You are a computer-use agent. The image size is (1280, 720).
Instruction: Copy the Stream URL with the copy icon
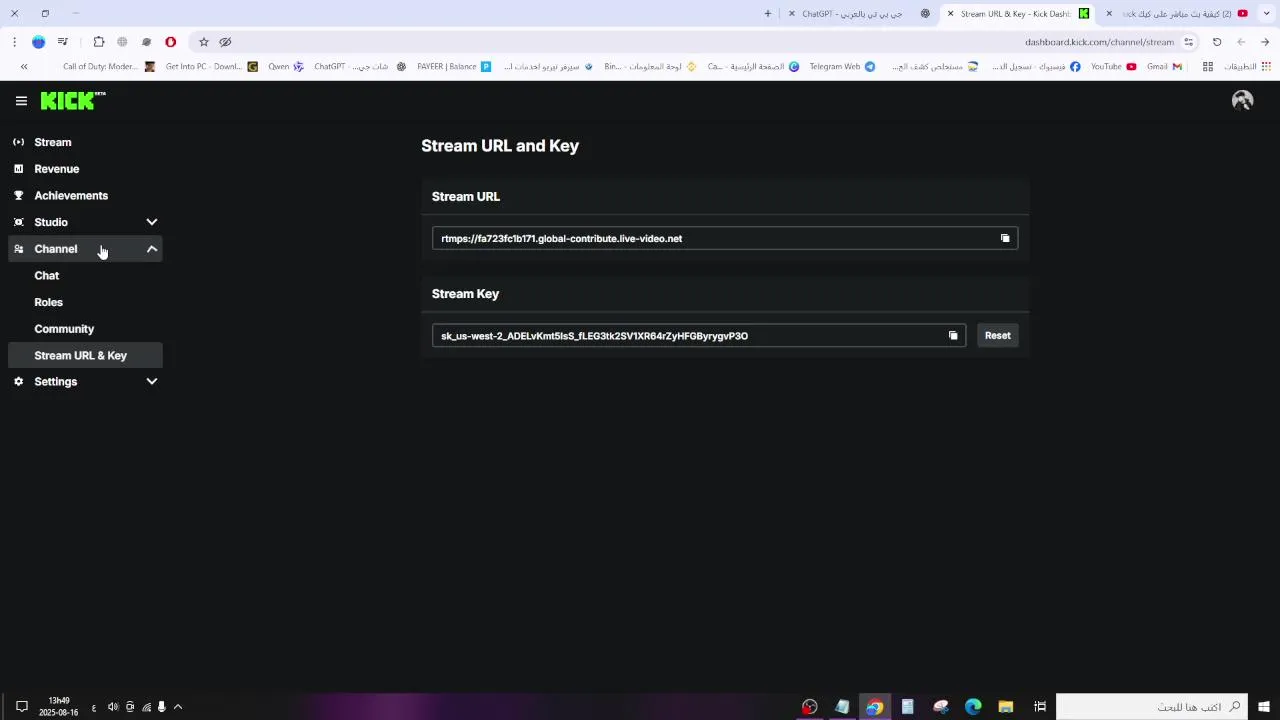coord(1005,238)
